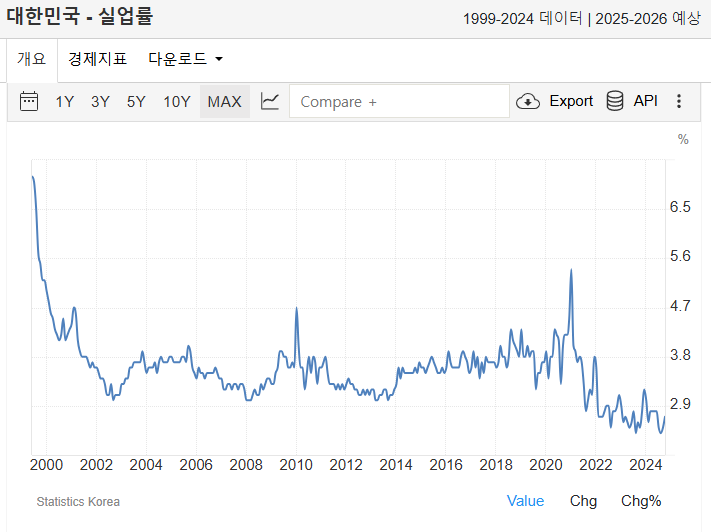Click the Export label
This screenshot has height=532, width=711.
571,101
